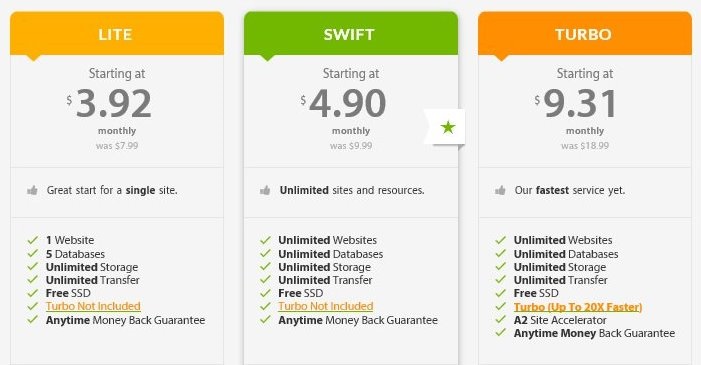Click the thumbs-up icon in Turbo plan
Screen dimensions: 701x365
click(x=500, y=191)
